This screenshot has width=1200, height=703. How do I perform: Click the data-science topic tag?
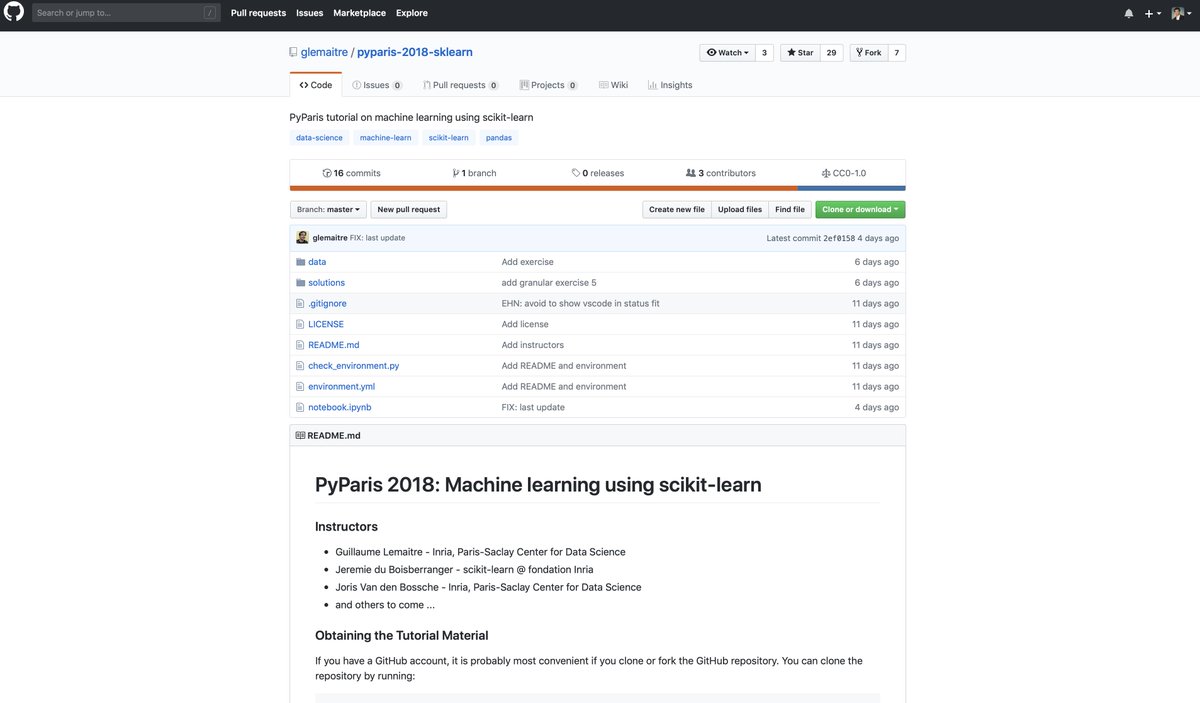319,138
